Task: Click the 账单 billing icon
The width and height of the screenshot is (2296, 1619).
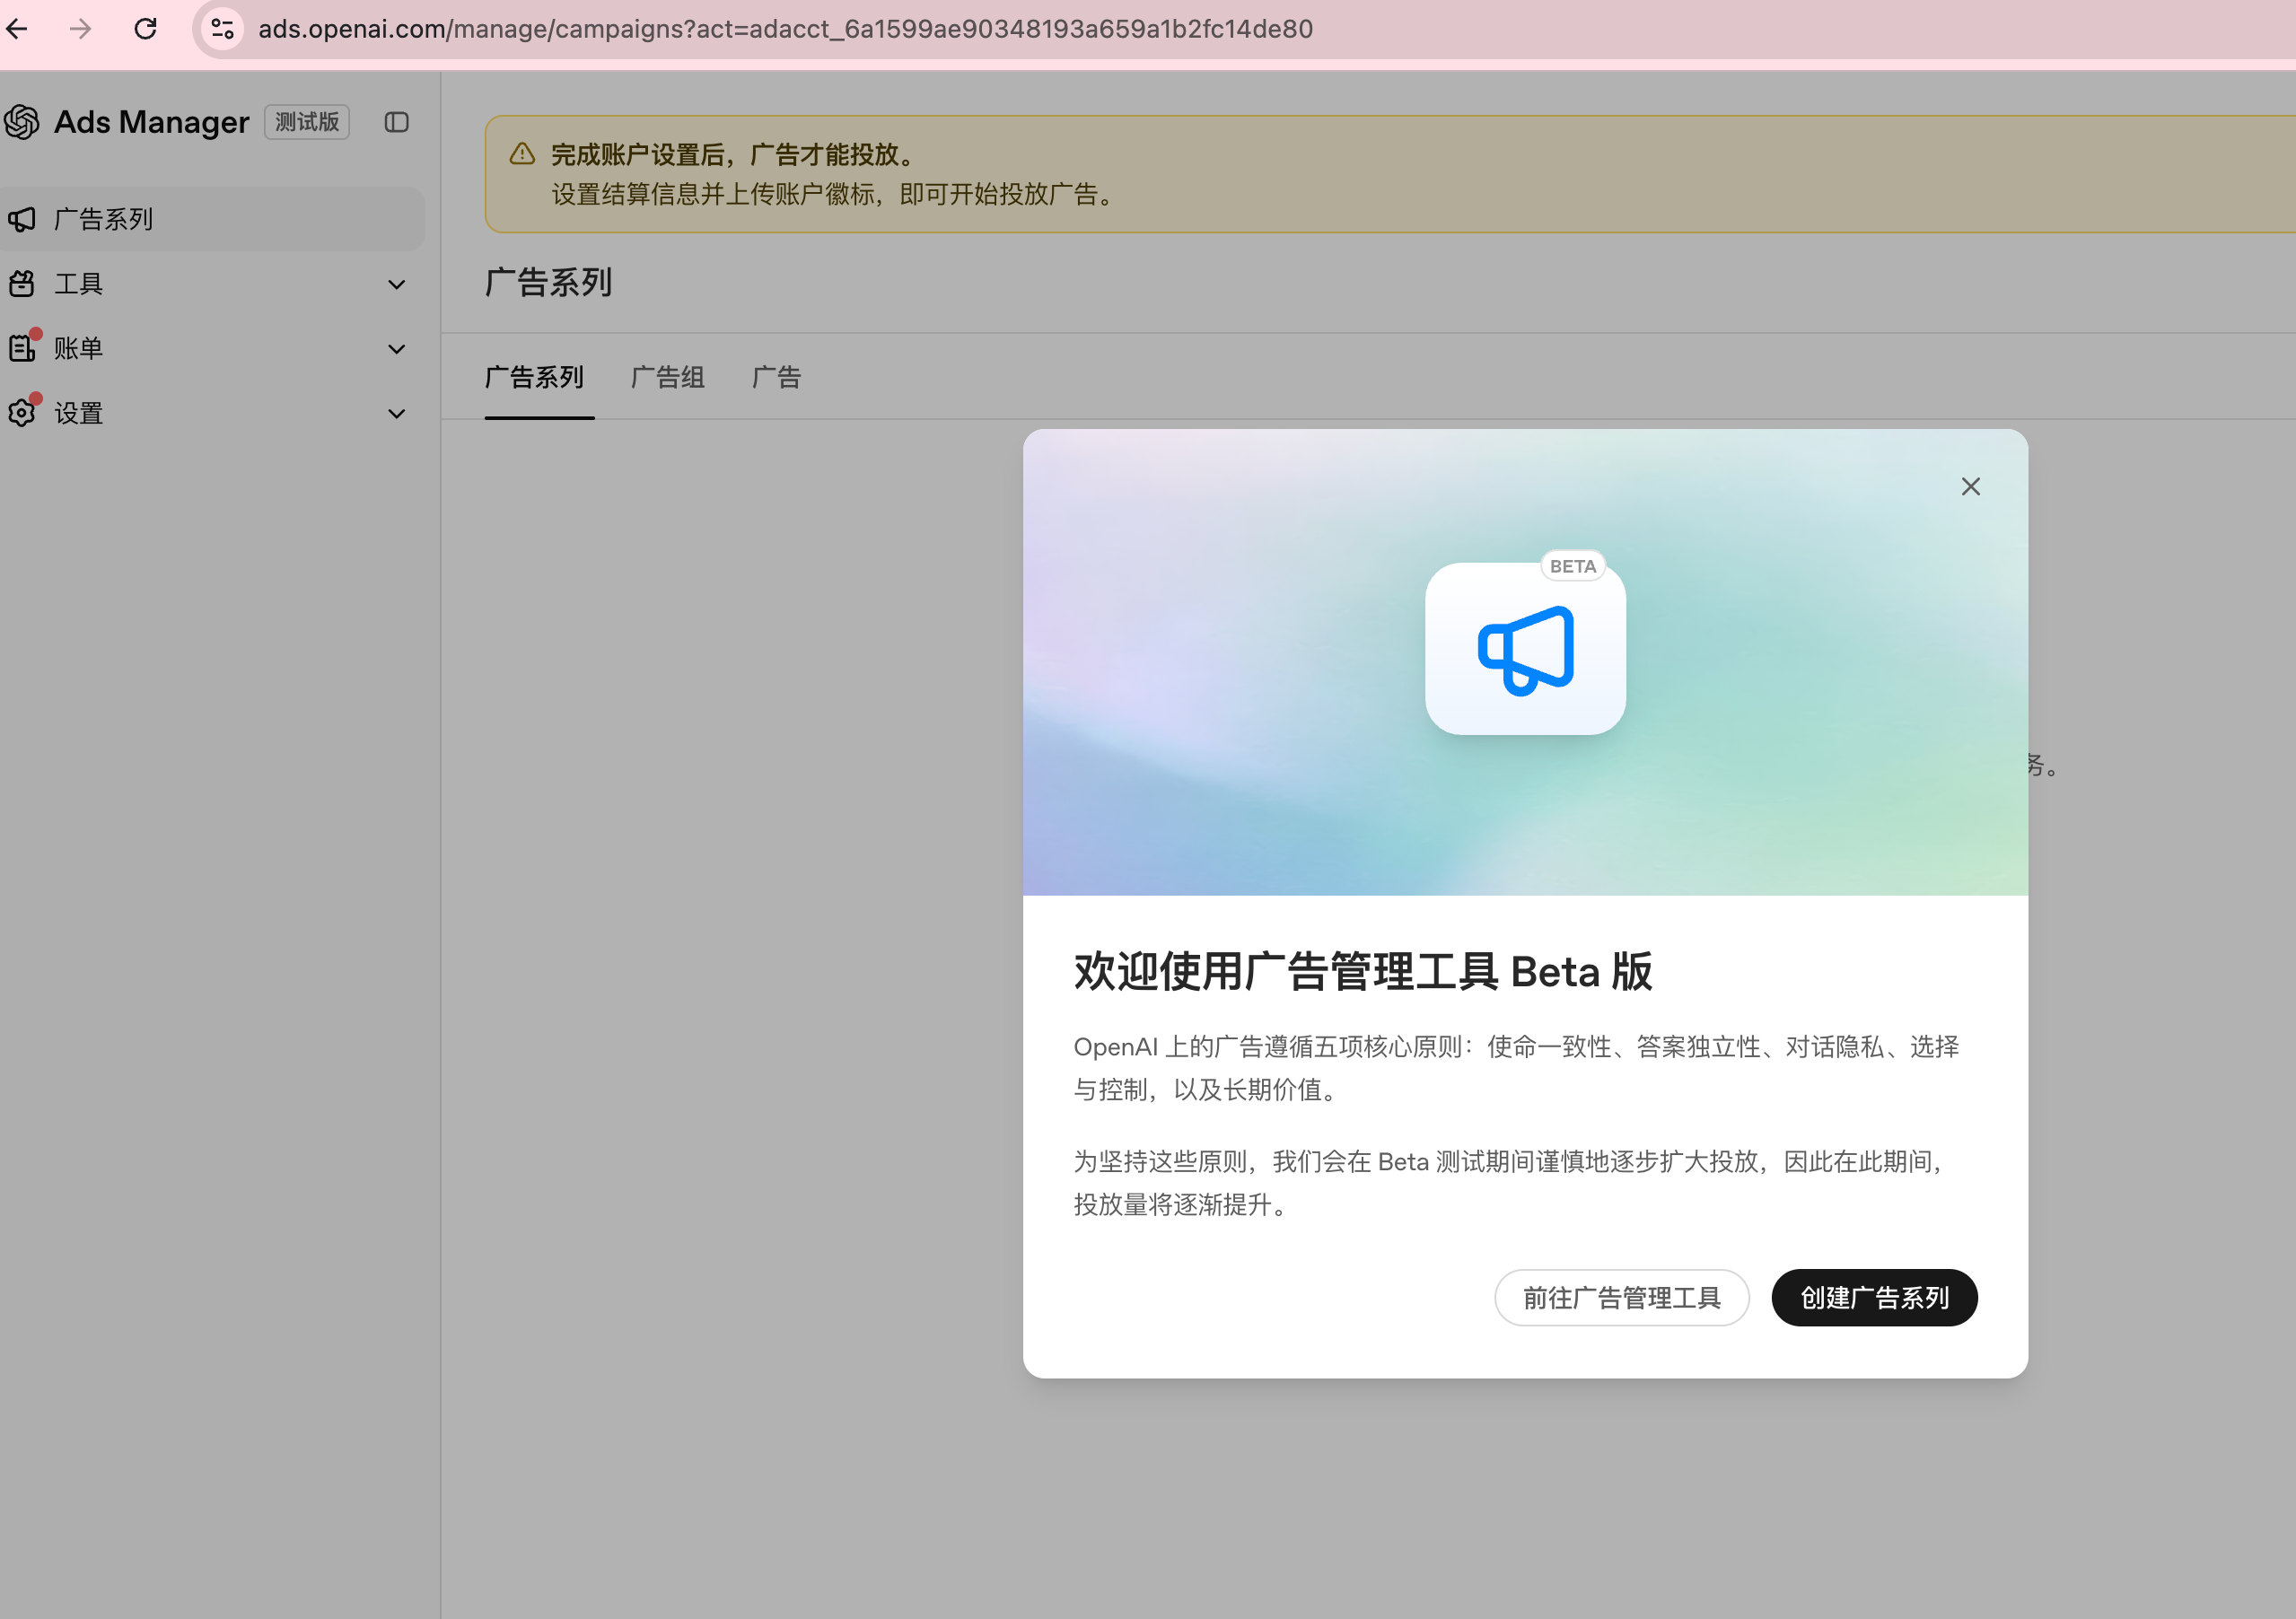Action: (22, 348)
